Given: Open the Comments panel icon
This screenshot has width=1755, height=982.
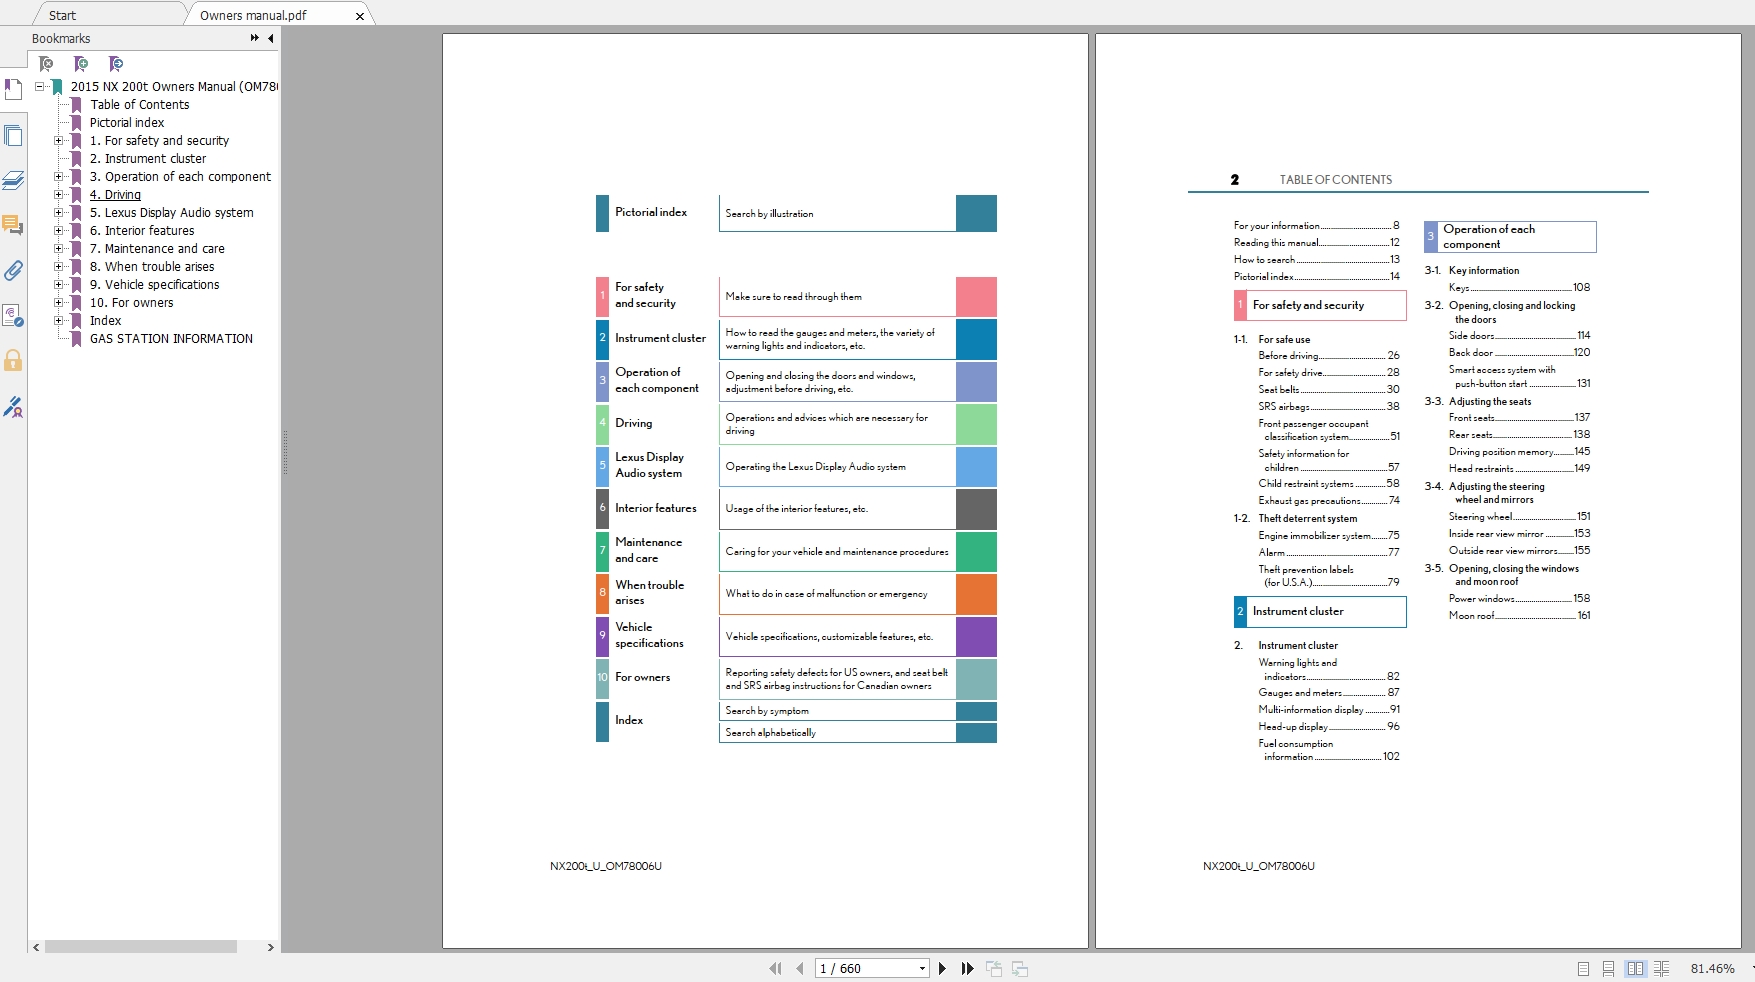Looking at the screenshot, I should click(x=13, y=225).
